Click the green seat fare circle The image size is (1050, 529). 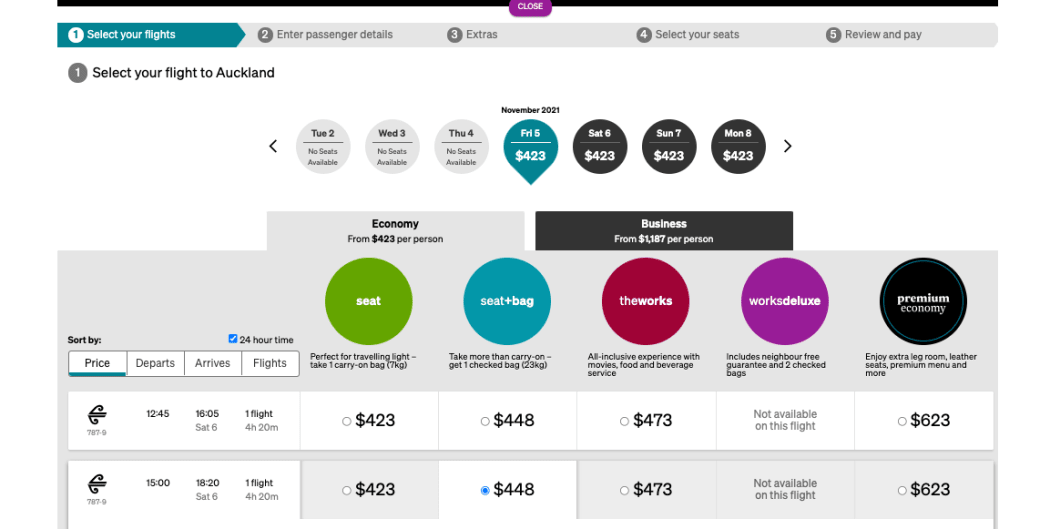(x=368, y=301)
